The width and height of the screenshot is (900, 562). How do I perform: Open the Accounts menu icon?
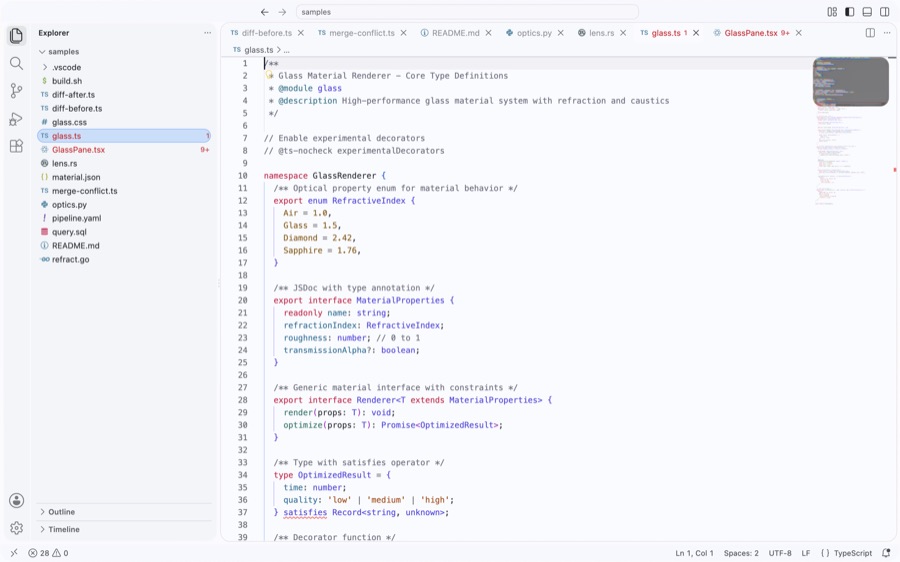point(16,501)
